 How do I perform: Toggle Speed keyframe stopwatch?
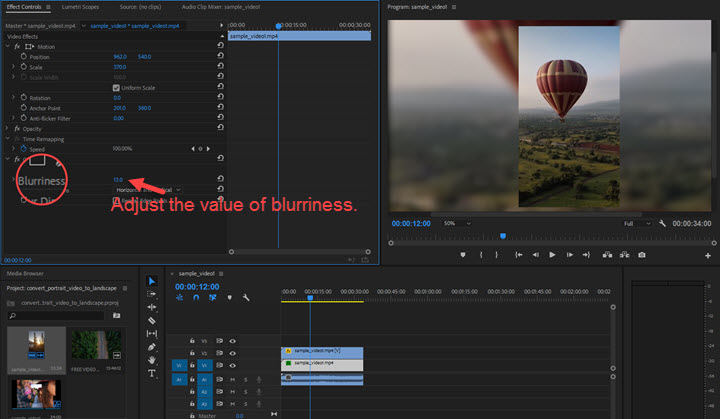coord(23,148)
